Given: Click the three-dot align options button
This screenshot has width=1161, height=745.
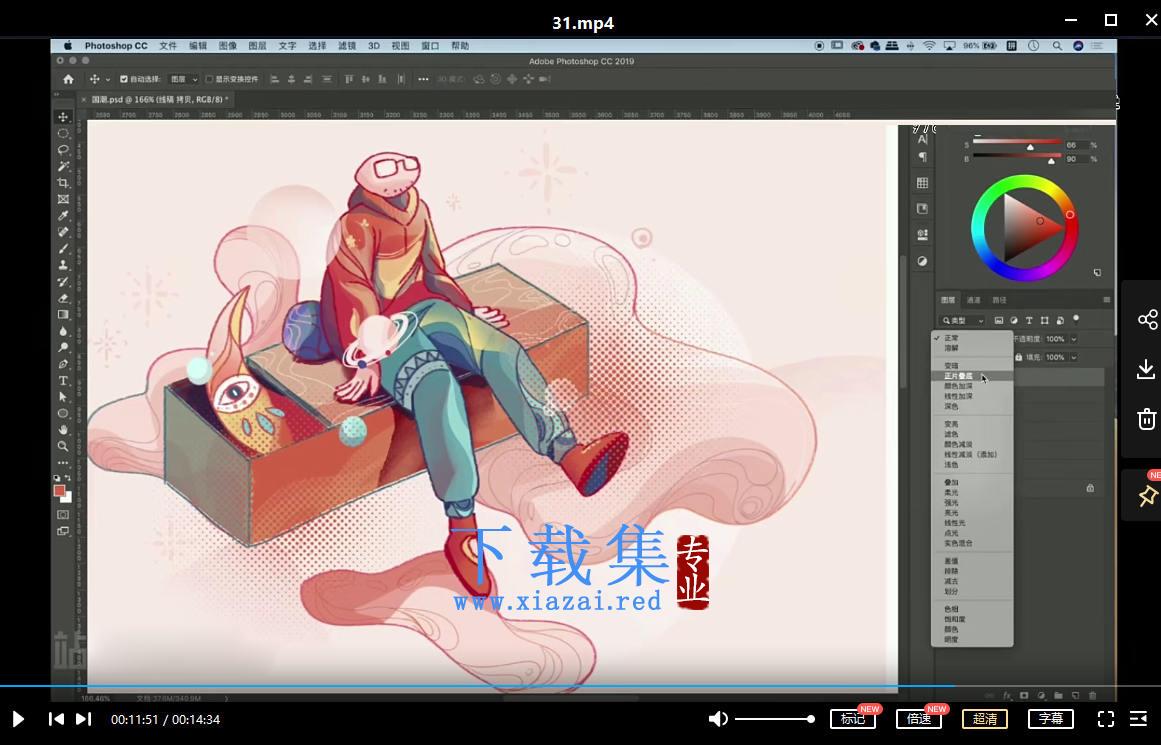Looking at the screenshot, I should [x=423, y=79].
